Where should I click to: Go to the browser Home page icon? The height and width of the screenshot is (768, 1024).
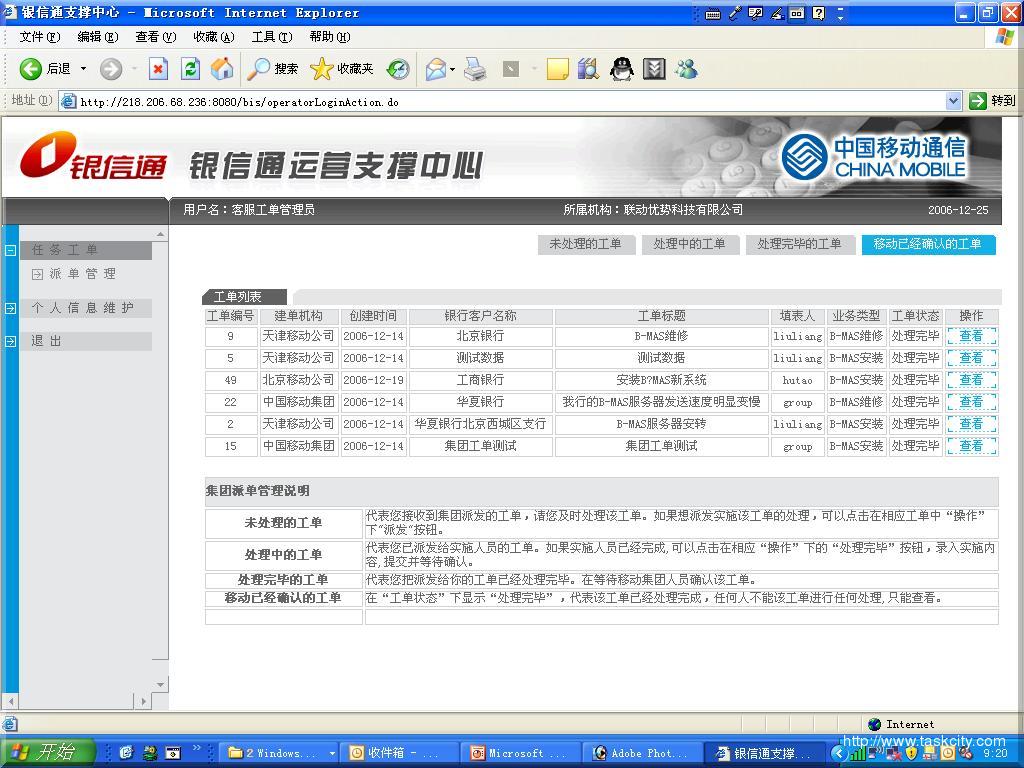[x=222, y=69]
